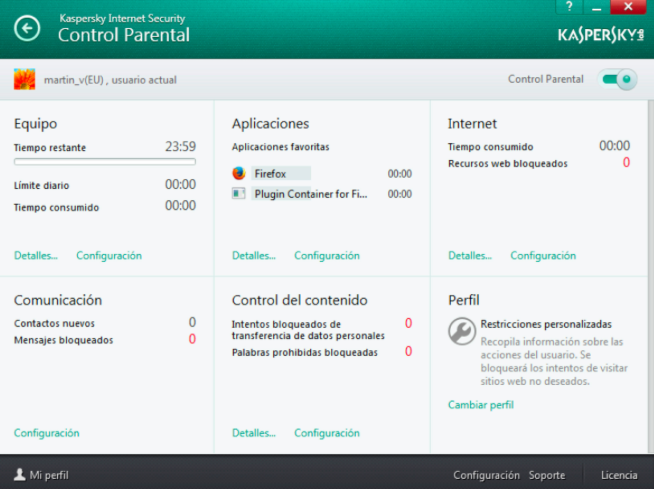Open Configuración link under Comunicación
This screenshot has height=489, width=654.
click(x=47, y=433)
